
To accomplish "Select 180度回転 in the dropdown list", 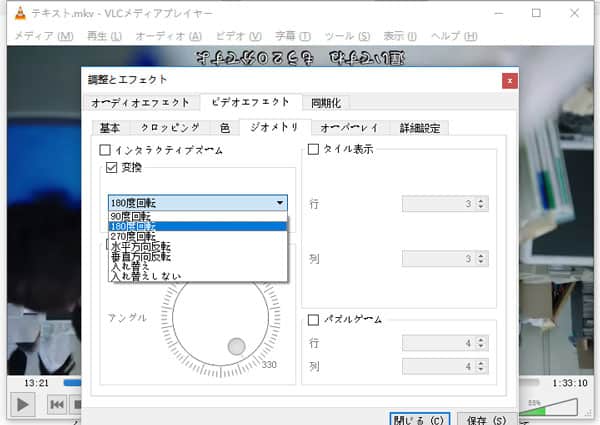I will (x=198, y=226).
